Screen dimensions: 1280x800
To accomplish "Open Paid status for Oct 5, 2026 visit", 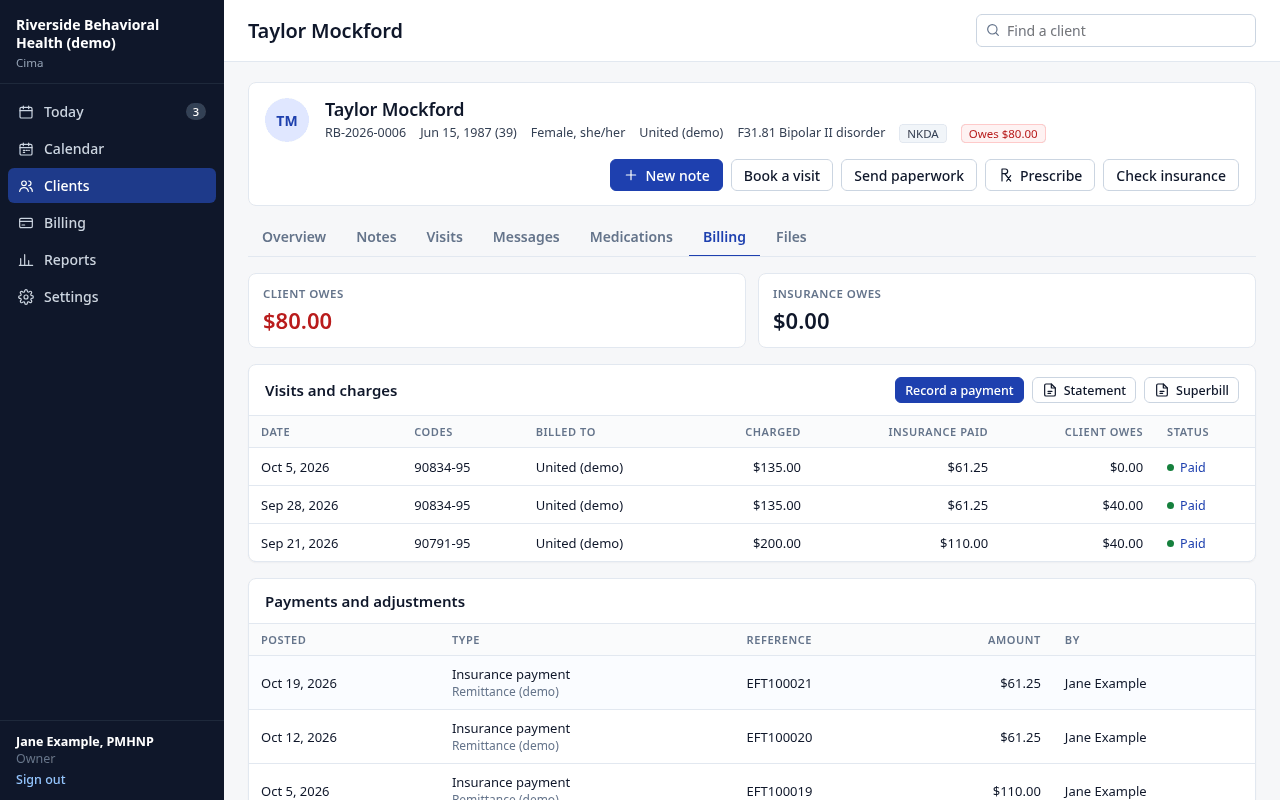I will click(1192, 467).
